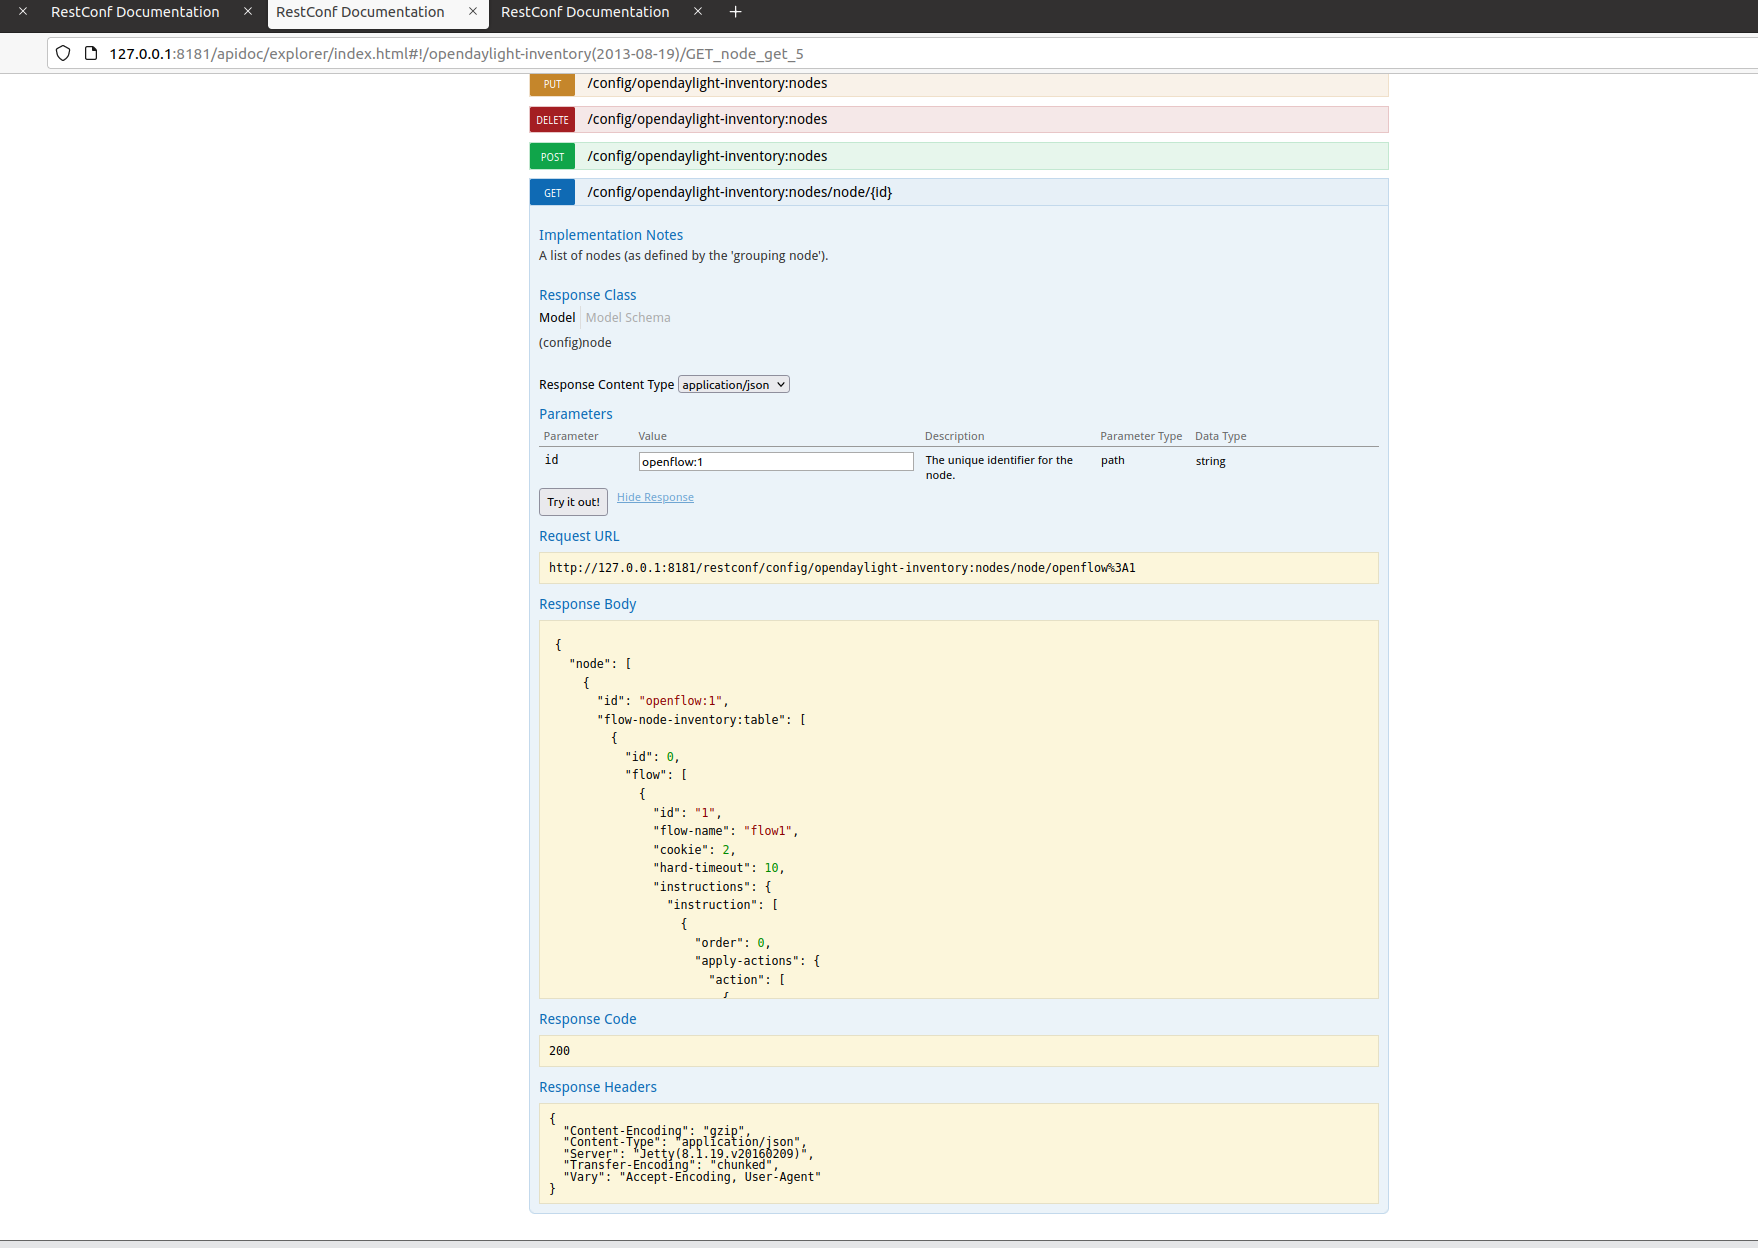Open the Response Content Type dropdown
1758x1248 pixels.
[x=734, y=385]
